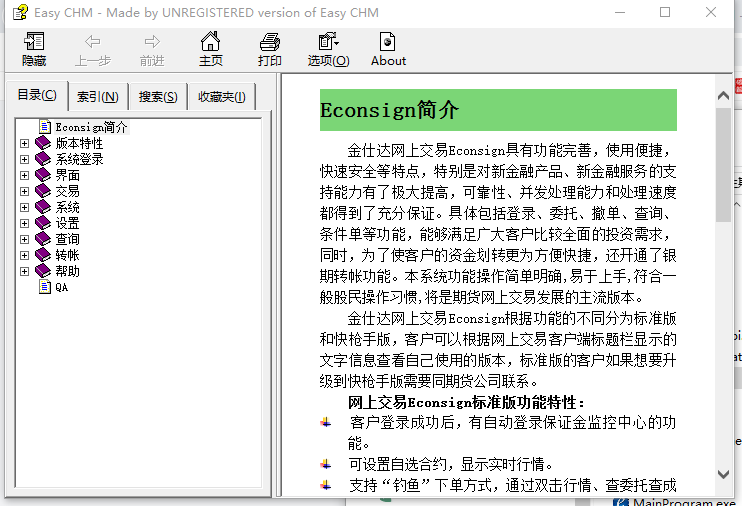Screen dimensions: 742x506
Task: Click the book icon beside 帮助
Action: click(43, 271)
